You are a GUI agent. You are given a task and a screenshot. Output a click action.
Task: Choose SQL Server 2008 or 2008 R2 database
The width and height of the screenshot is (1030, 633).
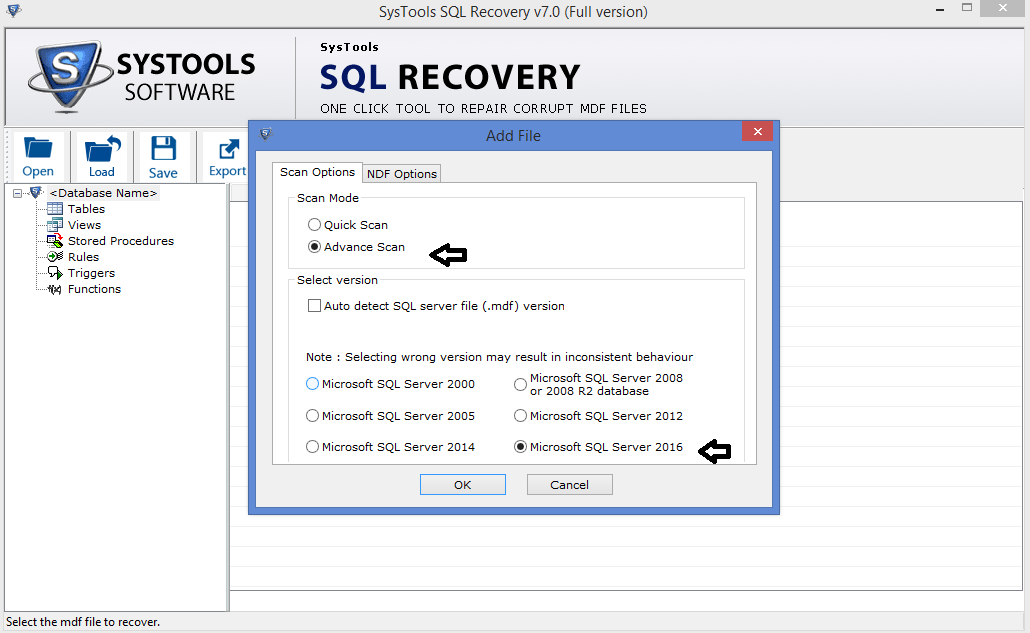pos(520,385)
